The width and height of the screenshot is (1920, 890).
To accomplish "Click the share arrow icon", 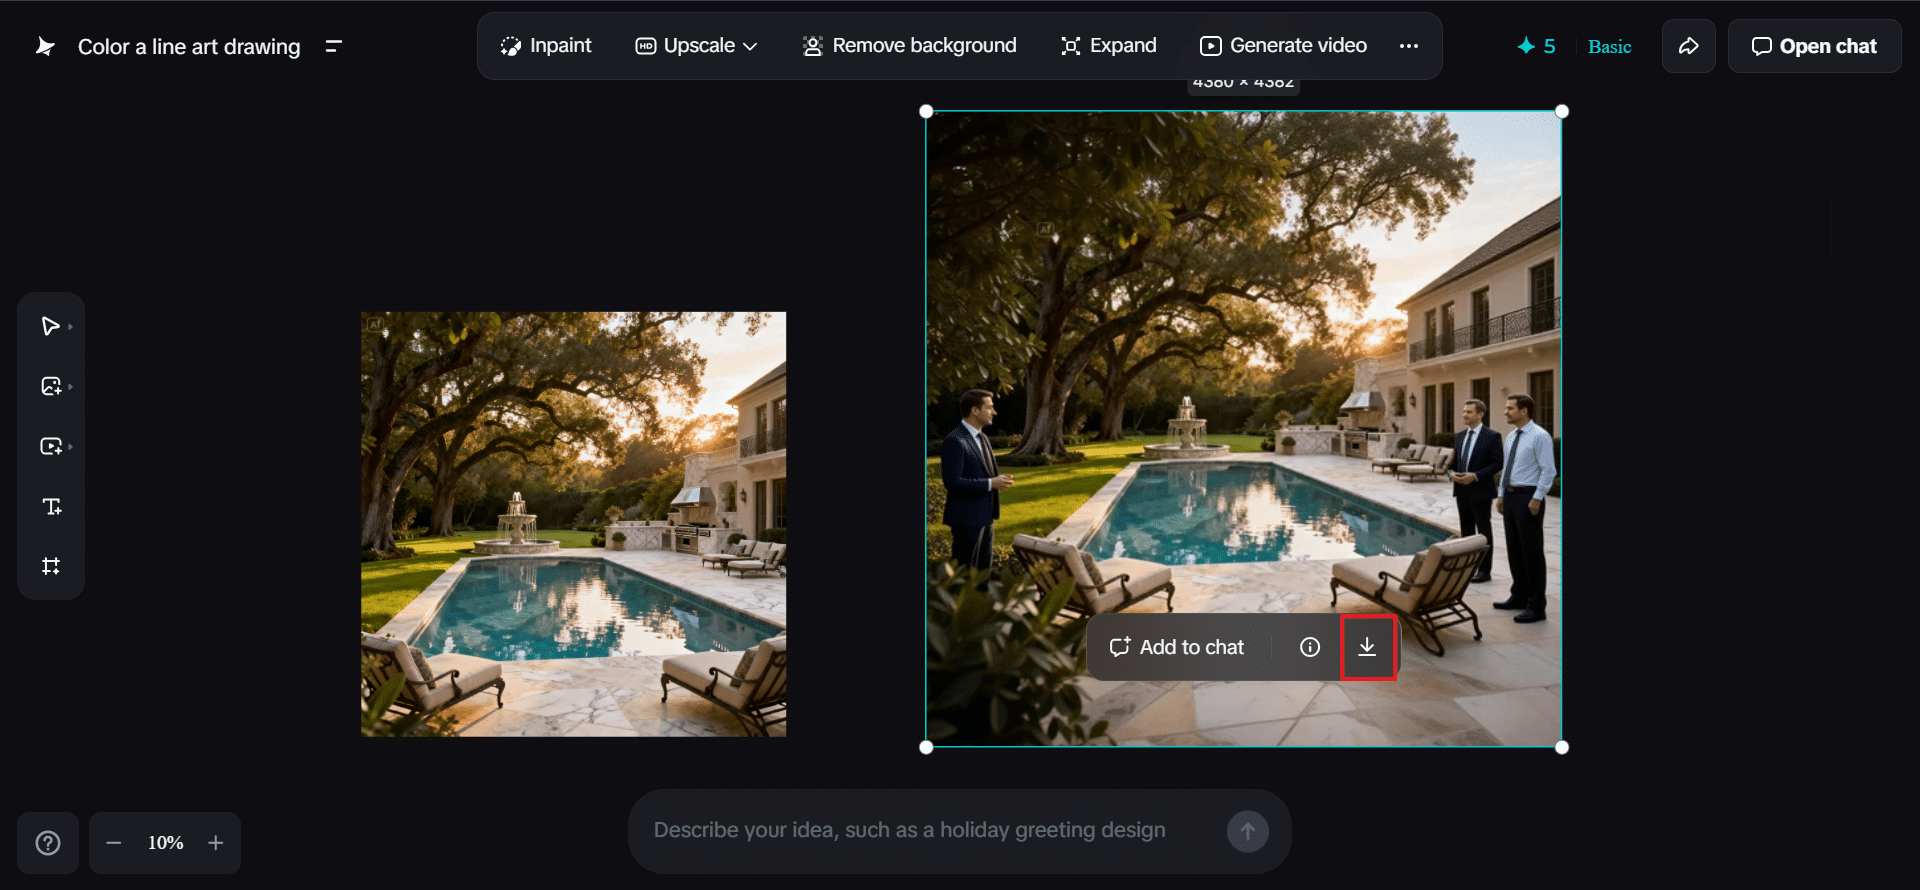I will tap(1688, 46).
